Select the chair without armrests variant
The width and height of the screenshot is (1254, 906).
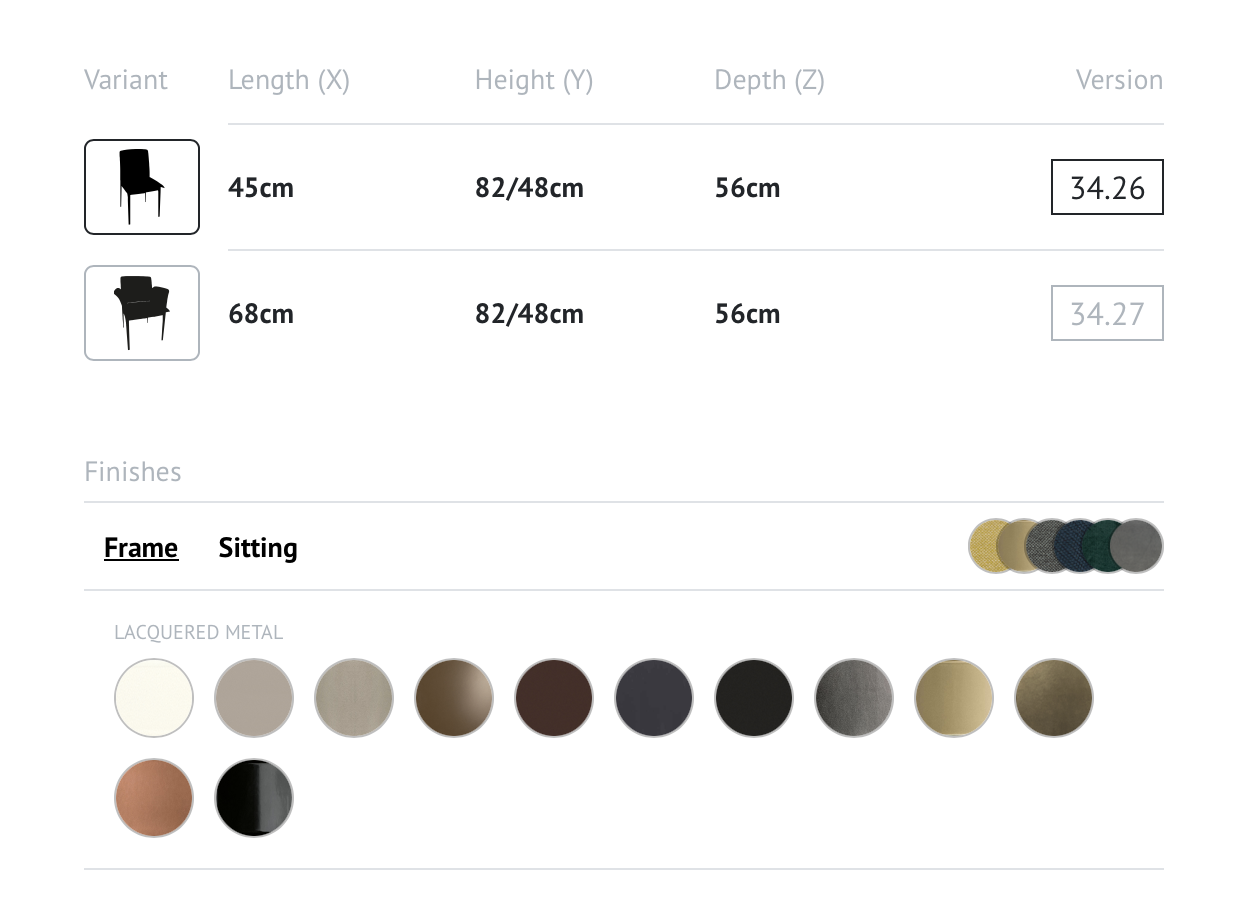[x=142, y=187]
